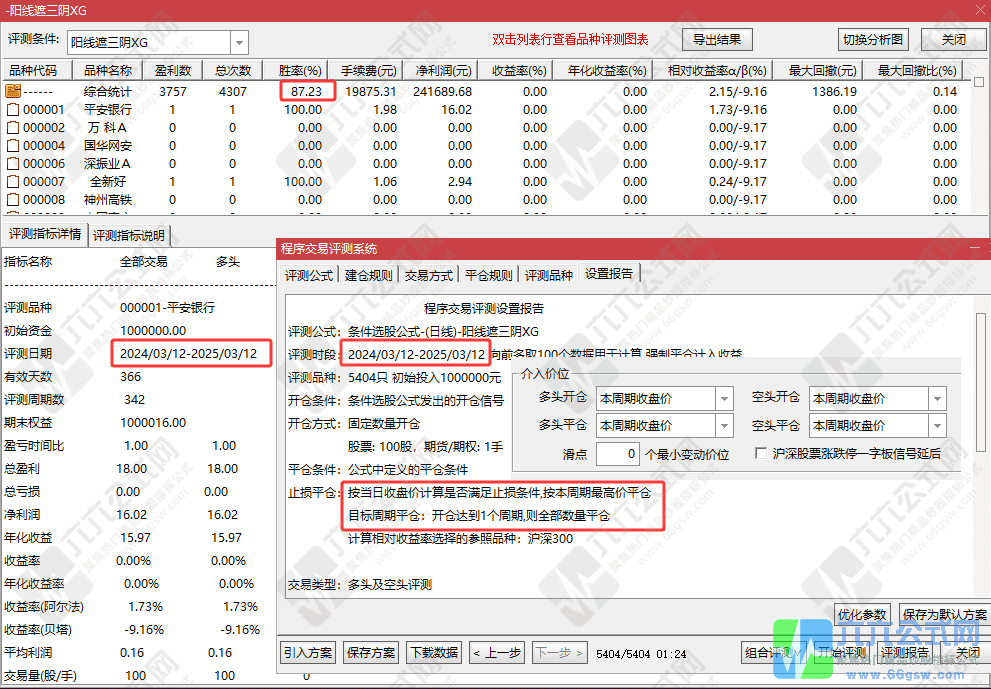Expand the 多头开仓 price dropdown

tap(721, 398)
